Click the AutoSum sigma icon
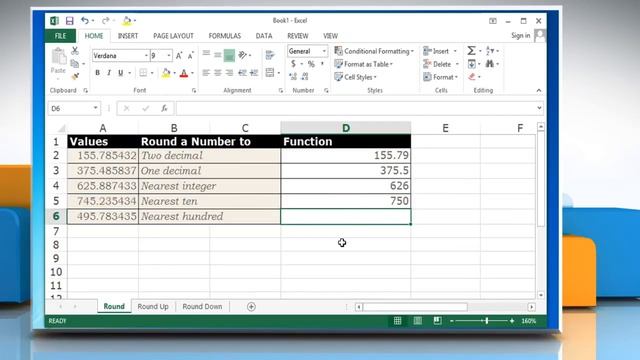 pos(471,51)
